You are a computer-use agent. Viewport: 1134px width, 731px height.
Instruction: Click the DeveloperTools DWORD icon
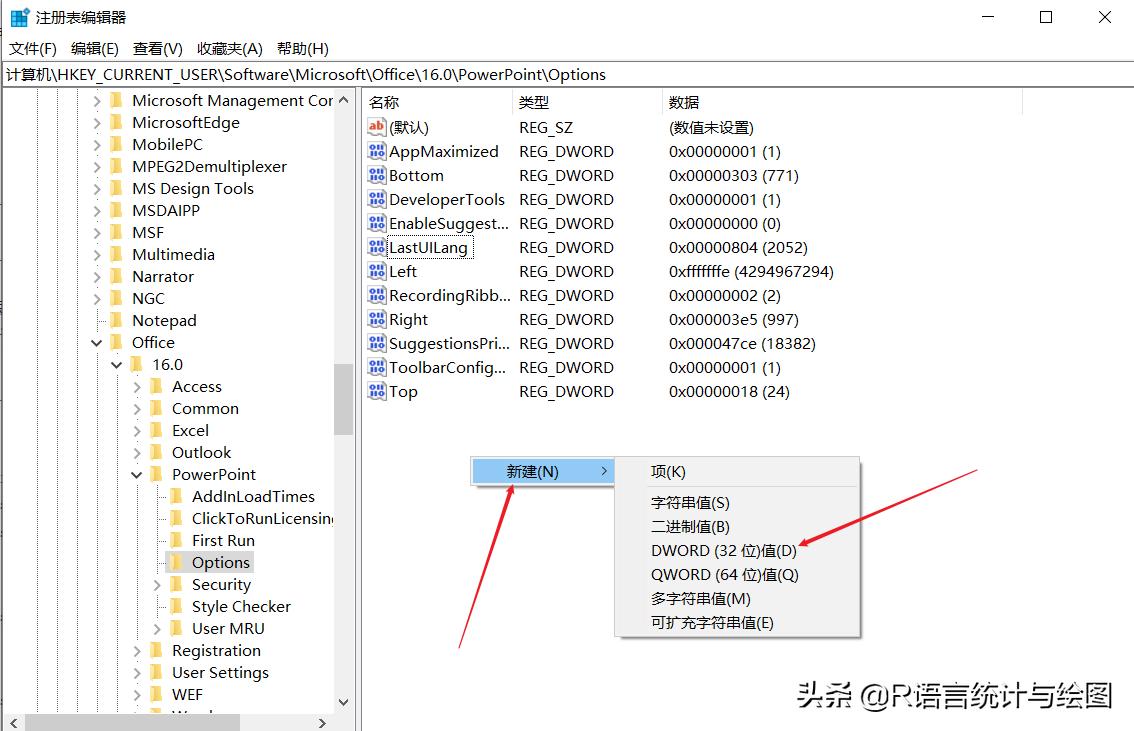(x=376, y=199)
